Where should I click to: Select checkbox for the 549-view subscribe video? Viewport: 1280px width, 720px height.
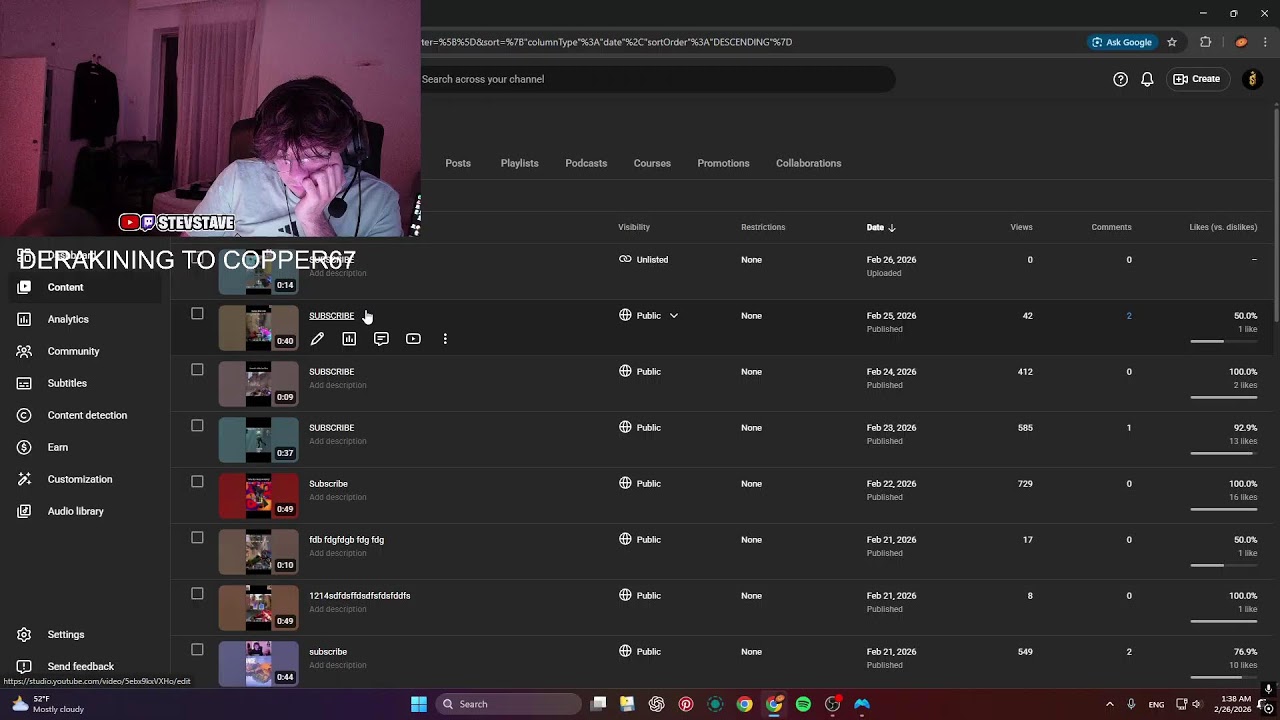coord(197,650)
